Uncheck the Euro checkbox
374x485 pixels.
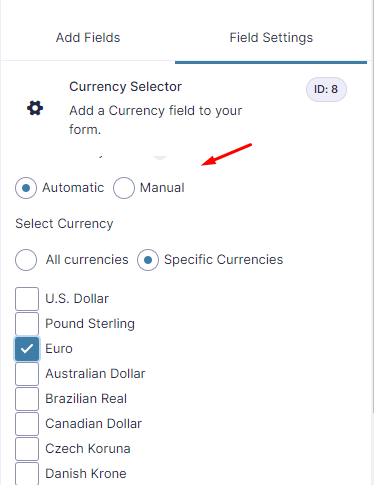coord(27,349)
